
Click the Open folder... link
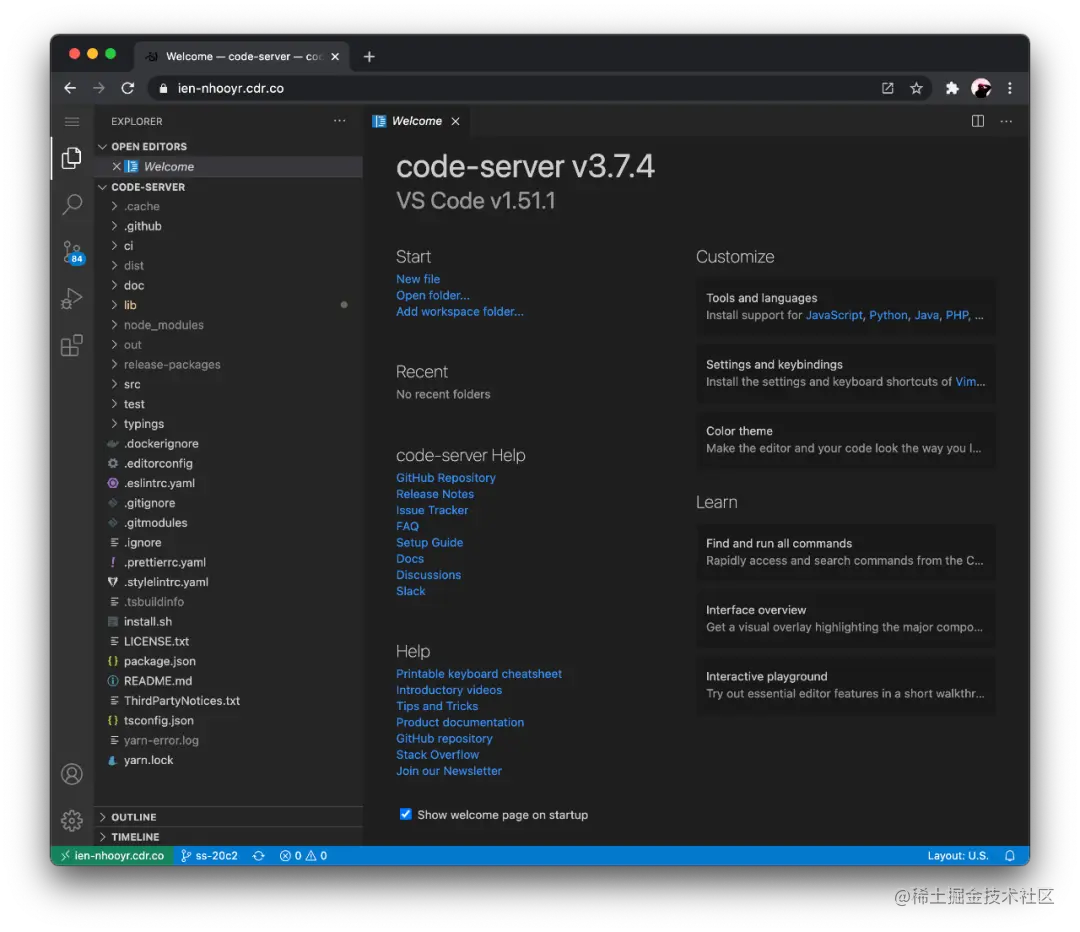433,296
